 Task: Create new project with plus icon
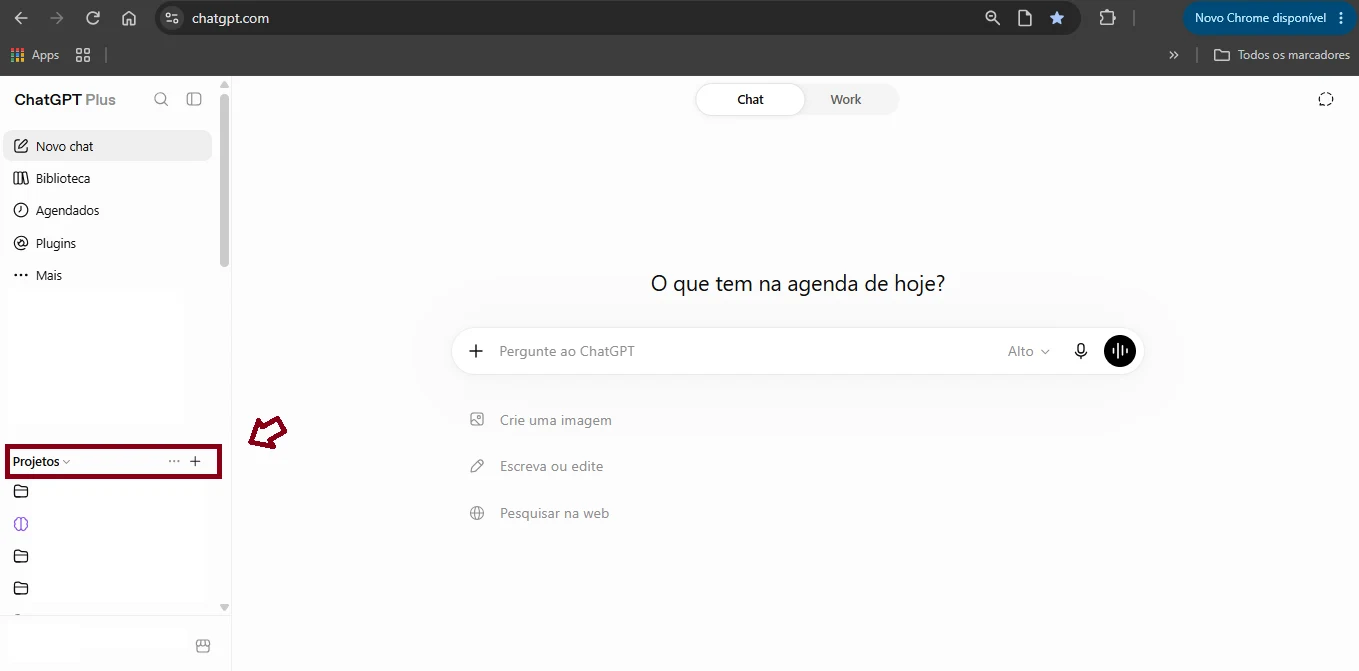coord(195,461)
